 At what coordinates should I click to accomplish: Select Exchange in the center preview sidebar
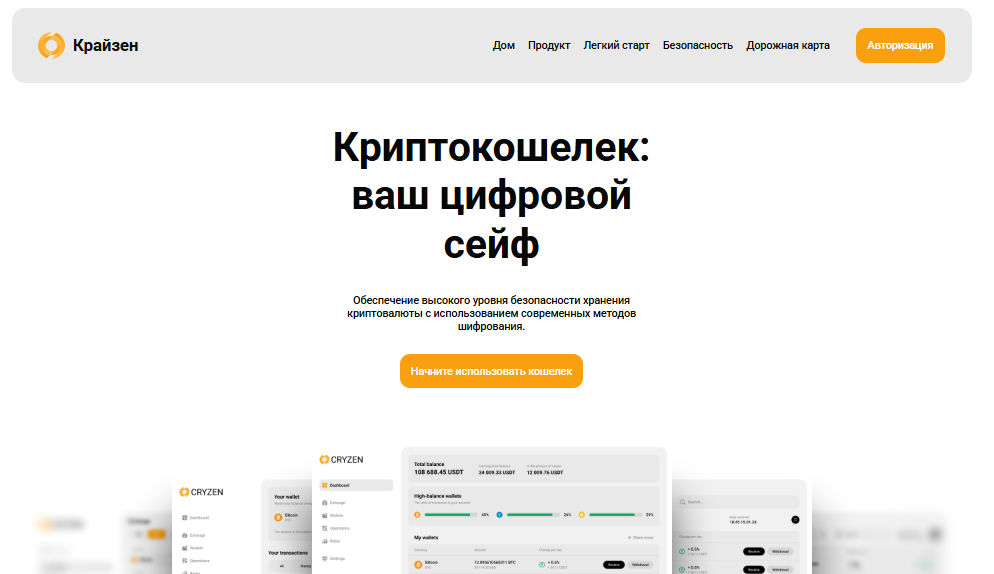click(x=333, y=503)
